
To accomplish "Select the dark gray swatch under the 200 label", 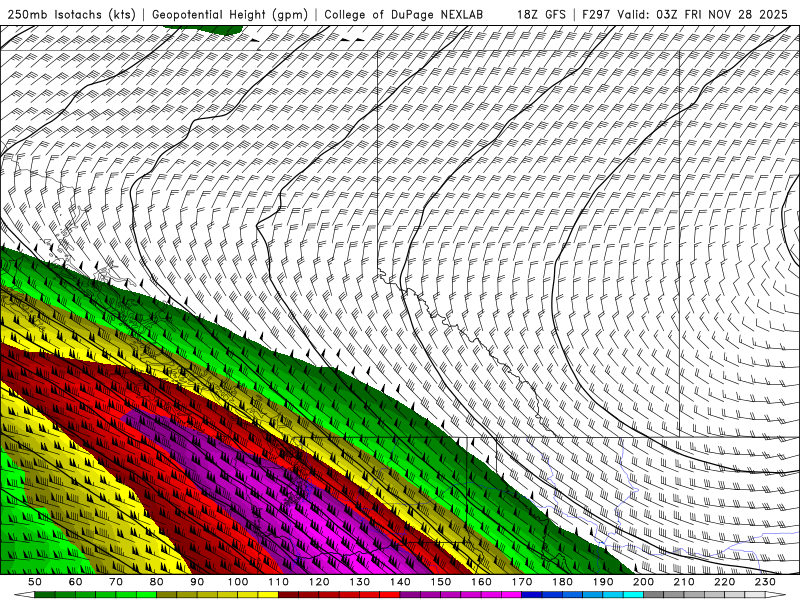I will (x=654, y=594).
